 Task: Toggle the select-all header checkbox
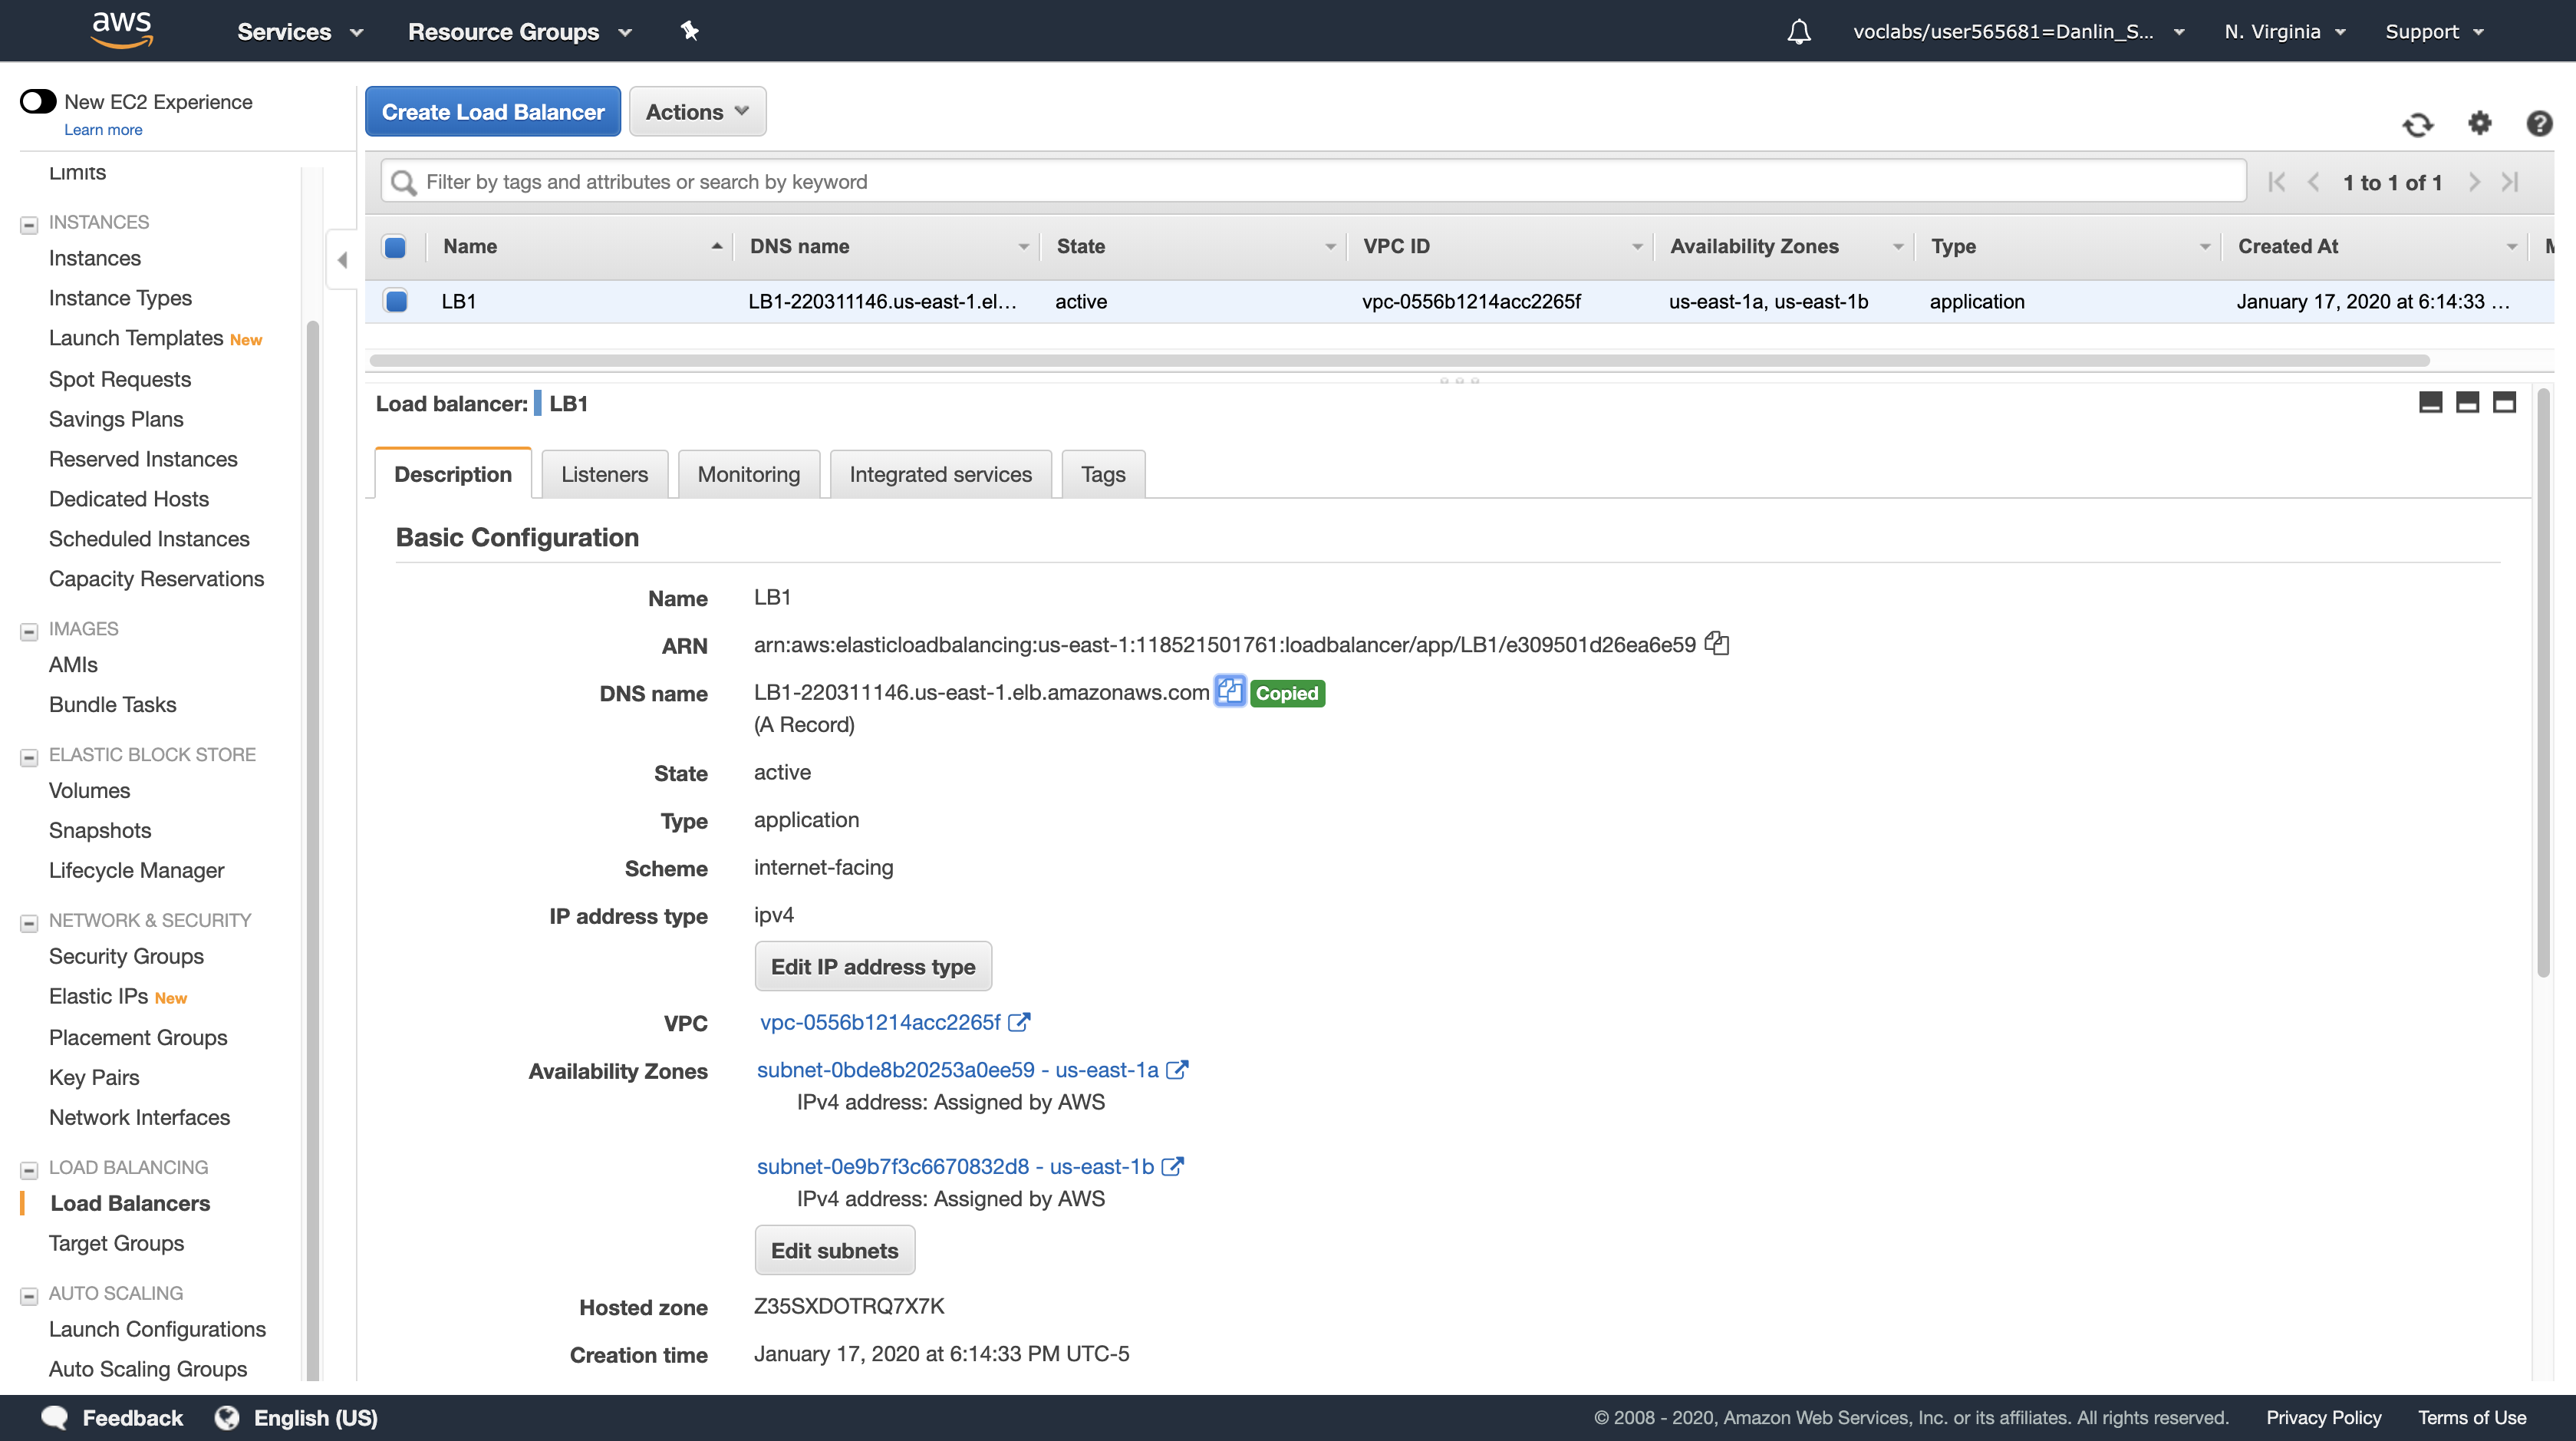[x=395, y=246]
